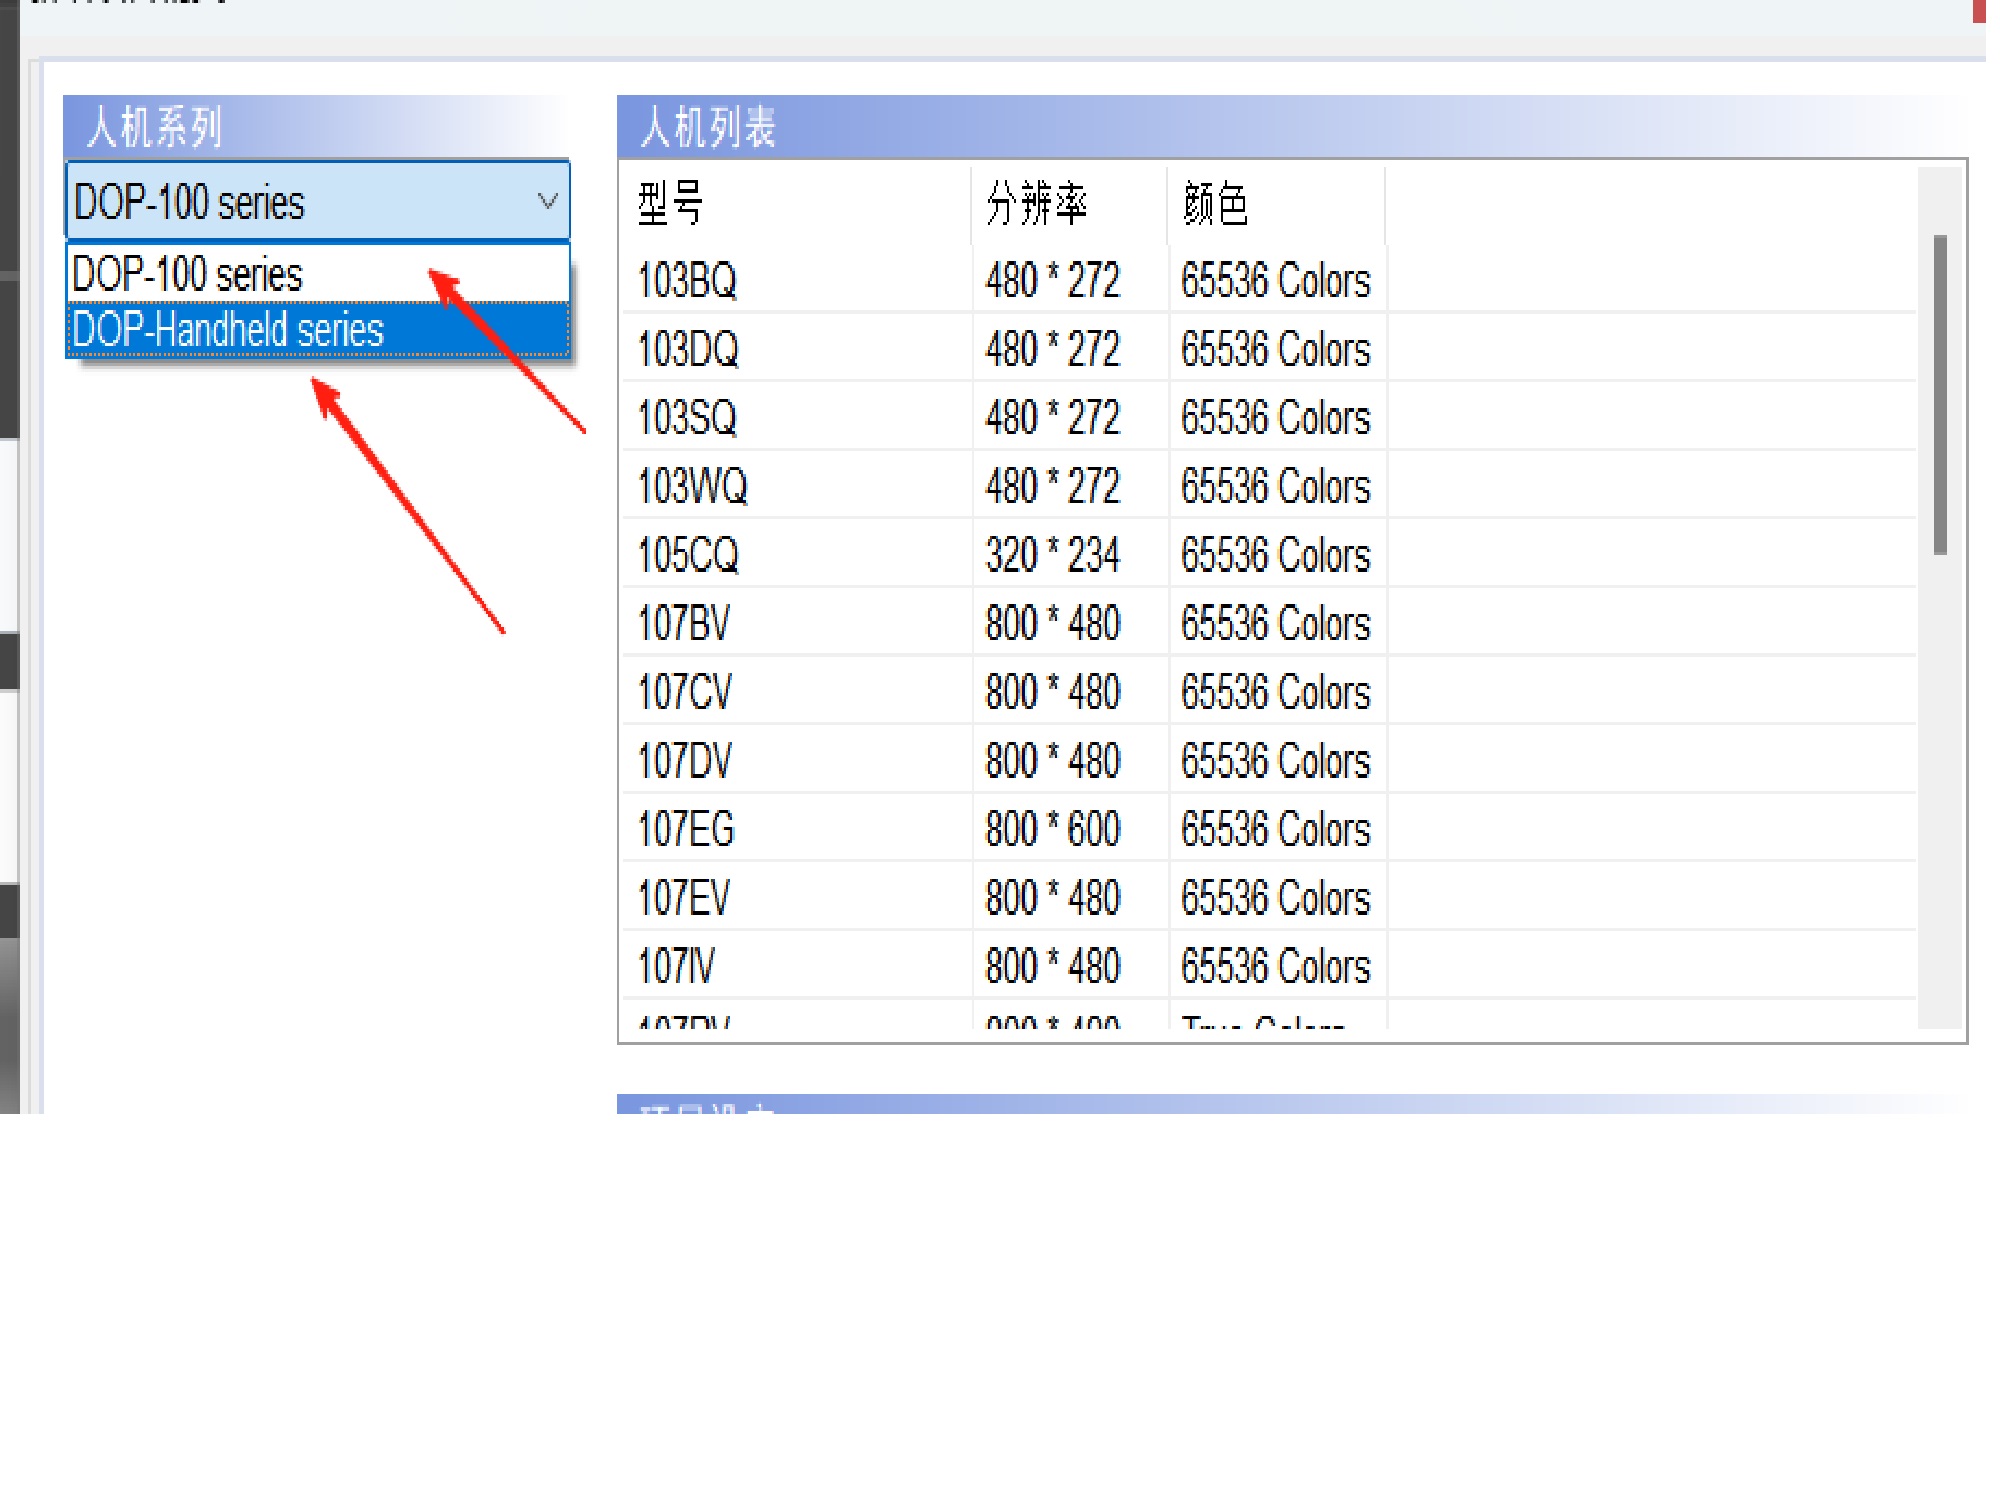Select the 103SQ model row
This screenshot has height=1500, width=2000.
coord(687,418)
